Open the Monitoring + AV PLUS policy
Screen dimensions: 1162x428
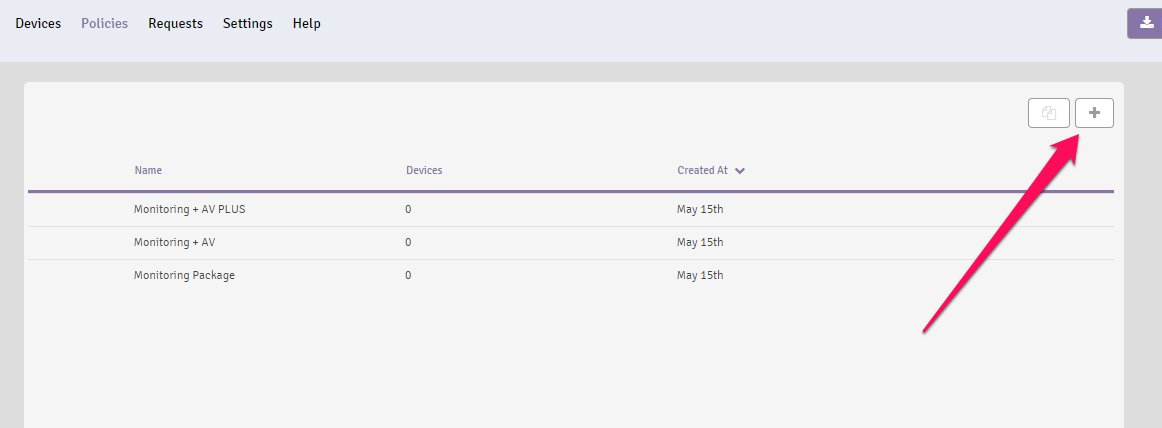[190, 210]
